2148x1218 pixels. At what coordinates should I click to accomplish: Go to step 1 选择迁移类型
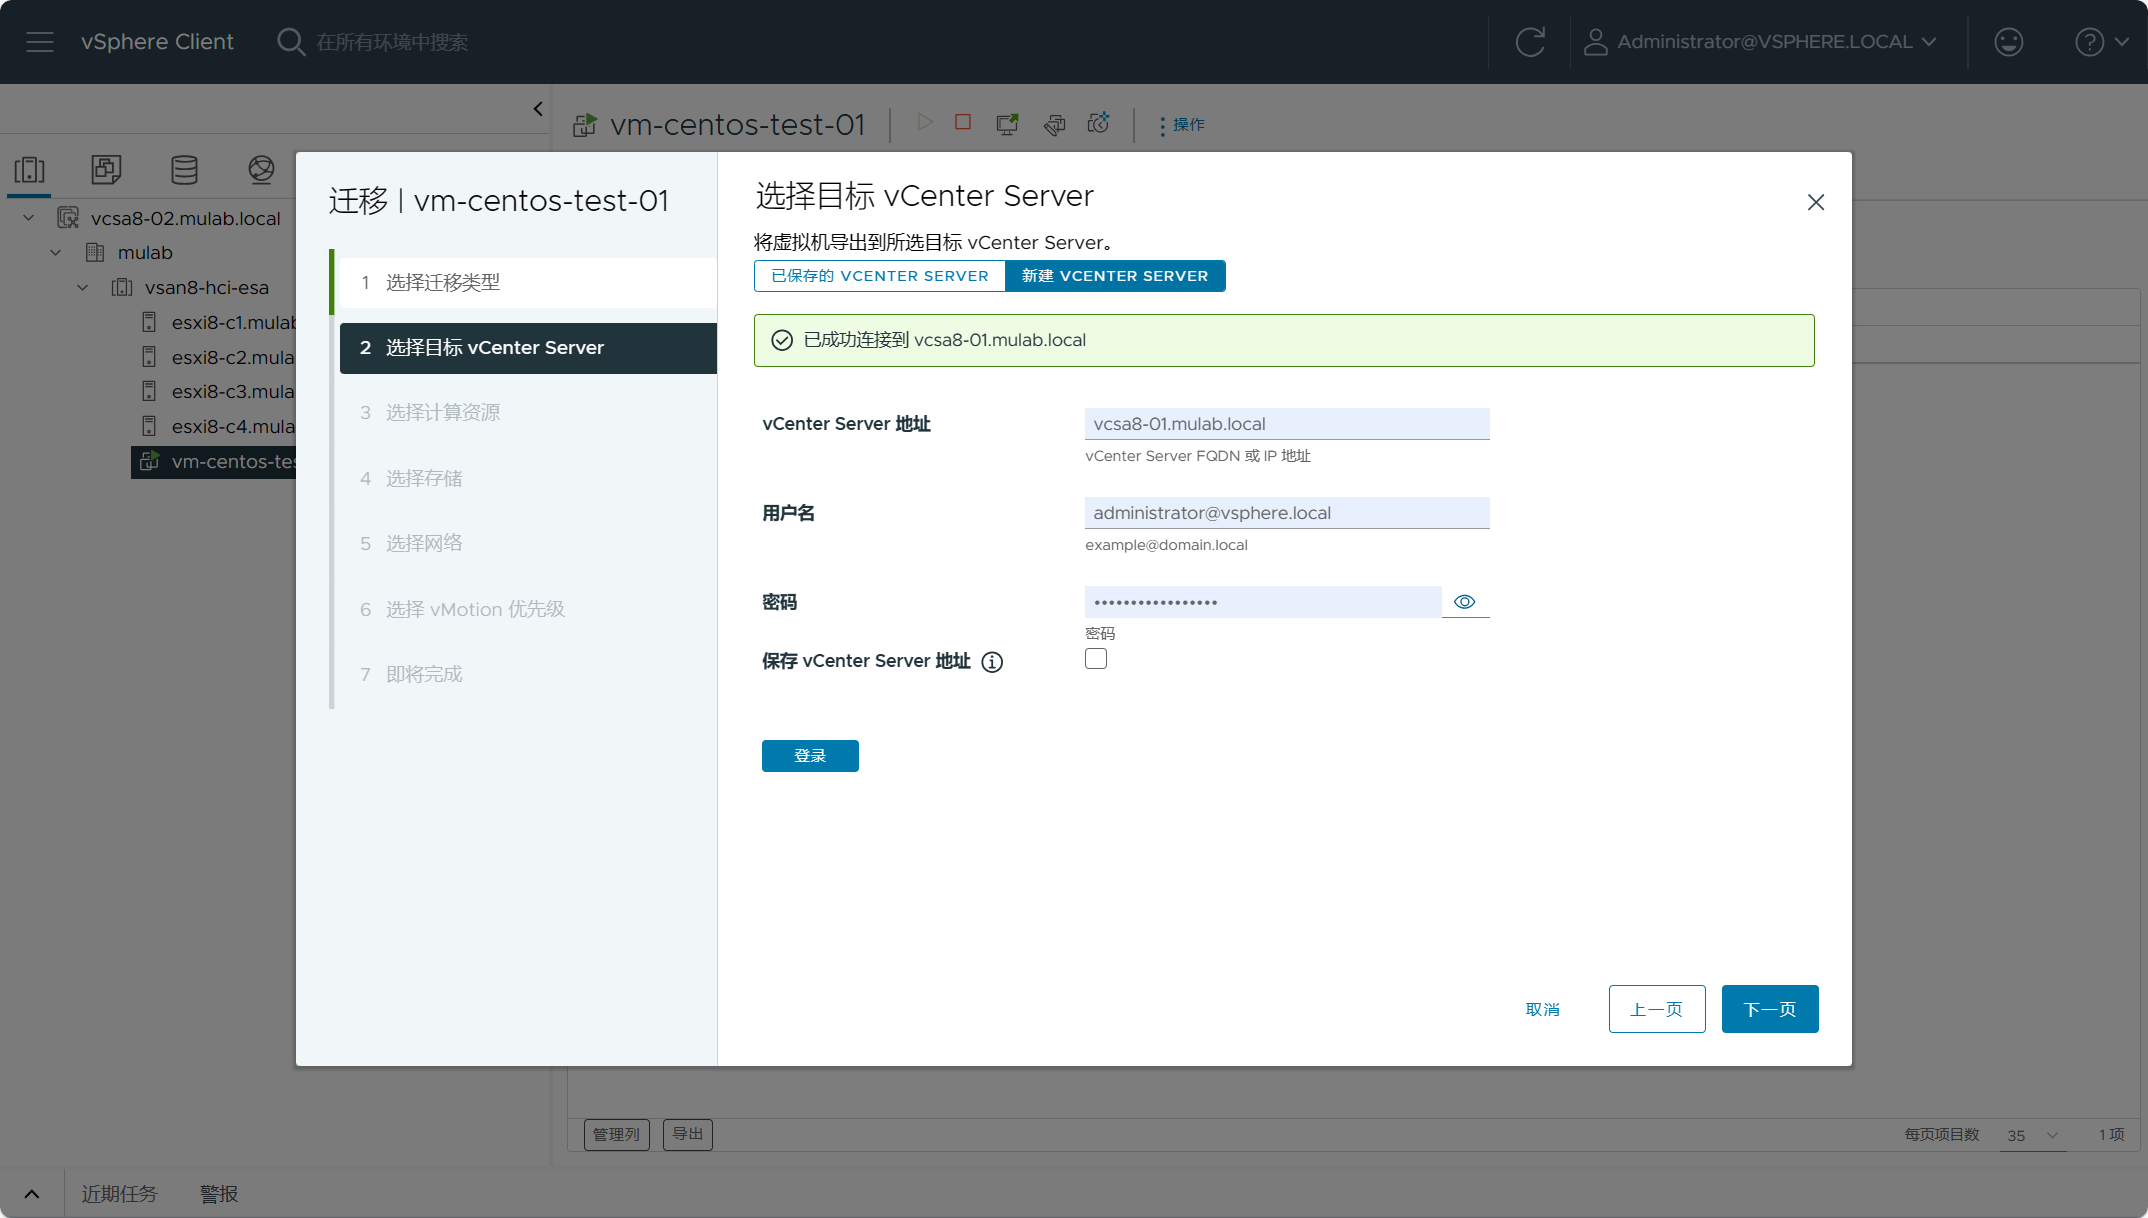point(528,283)
